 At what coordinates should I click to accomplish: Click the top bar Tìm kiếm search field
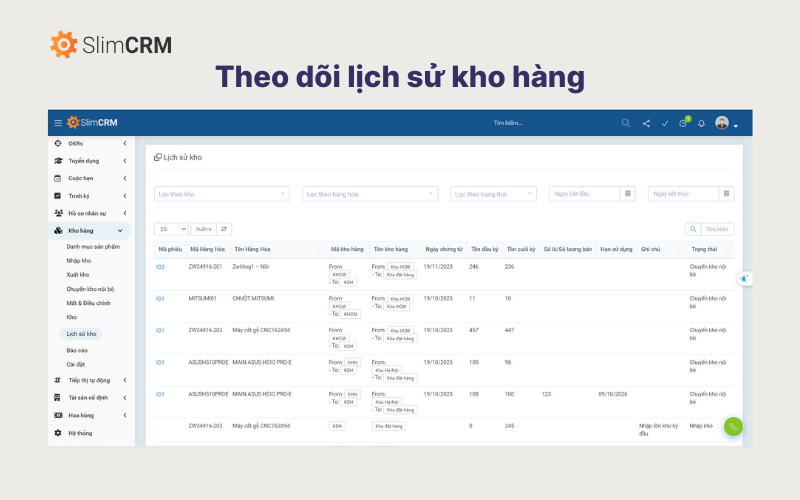click(507, 123)
